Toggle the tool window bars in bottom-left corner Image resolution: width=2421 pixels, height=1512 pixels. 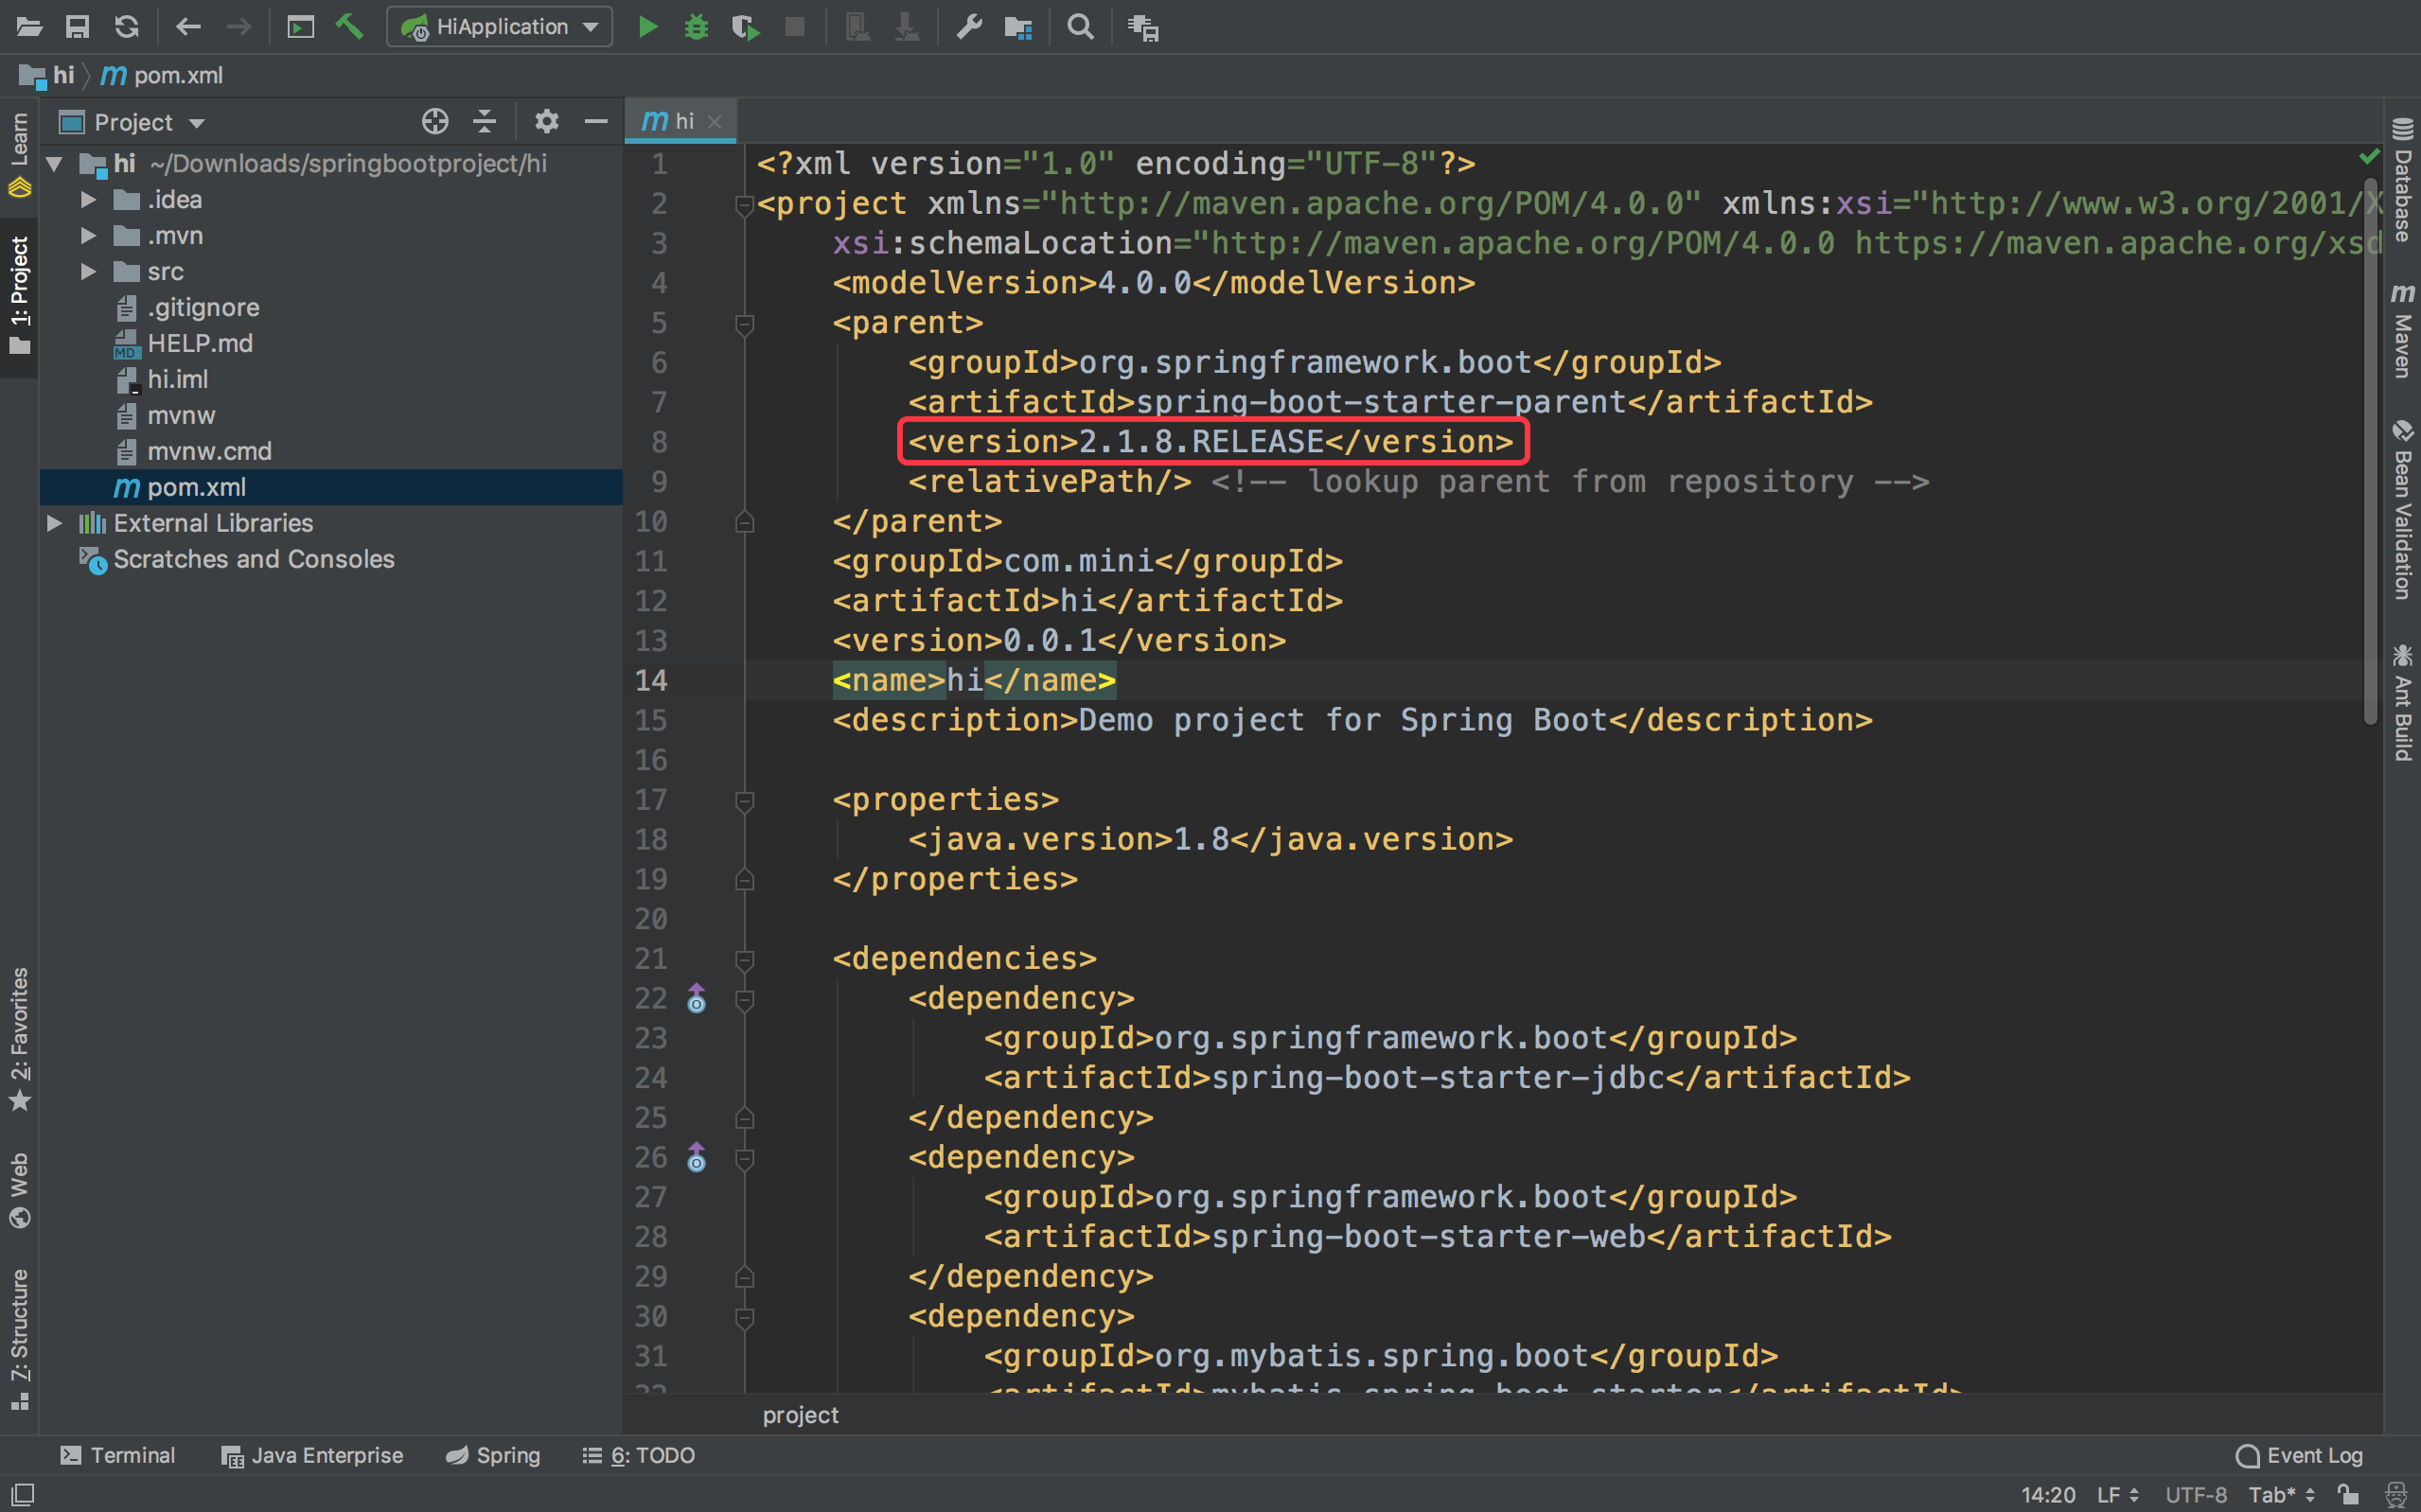[22, 1494]
